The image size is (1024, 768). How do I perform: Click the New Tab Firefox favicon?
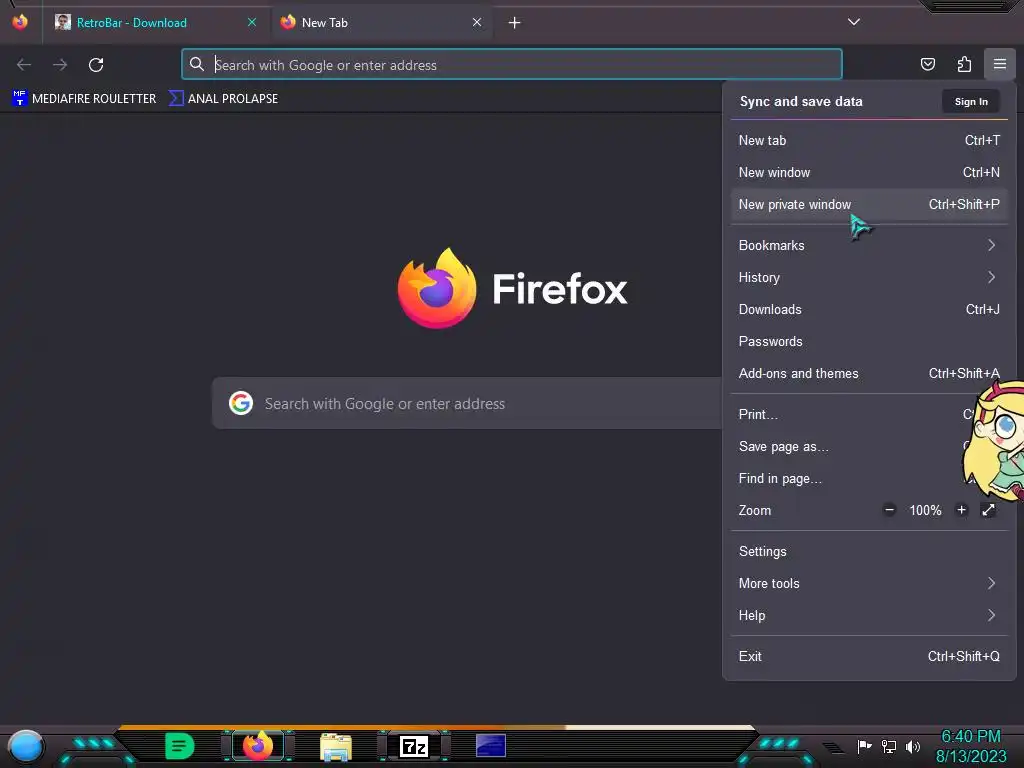coord(288,22)
